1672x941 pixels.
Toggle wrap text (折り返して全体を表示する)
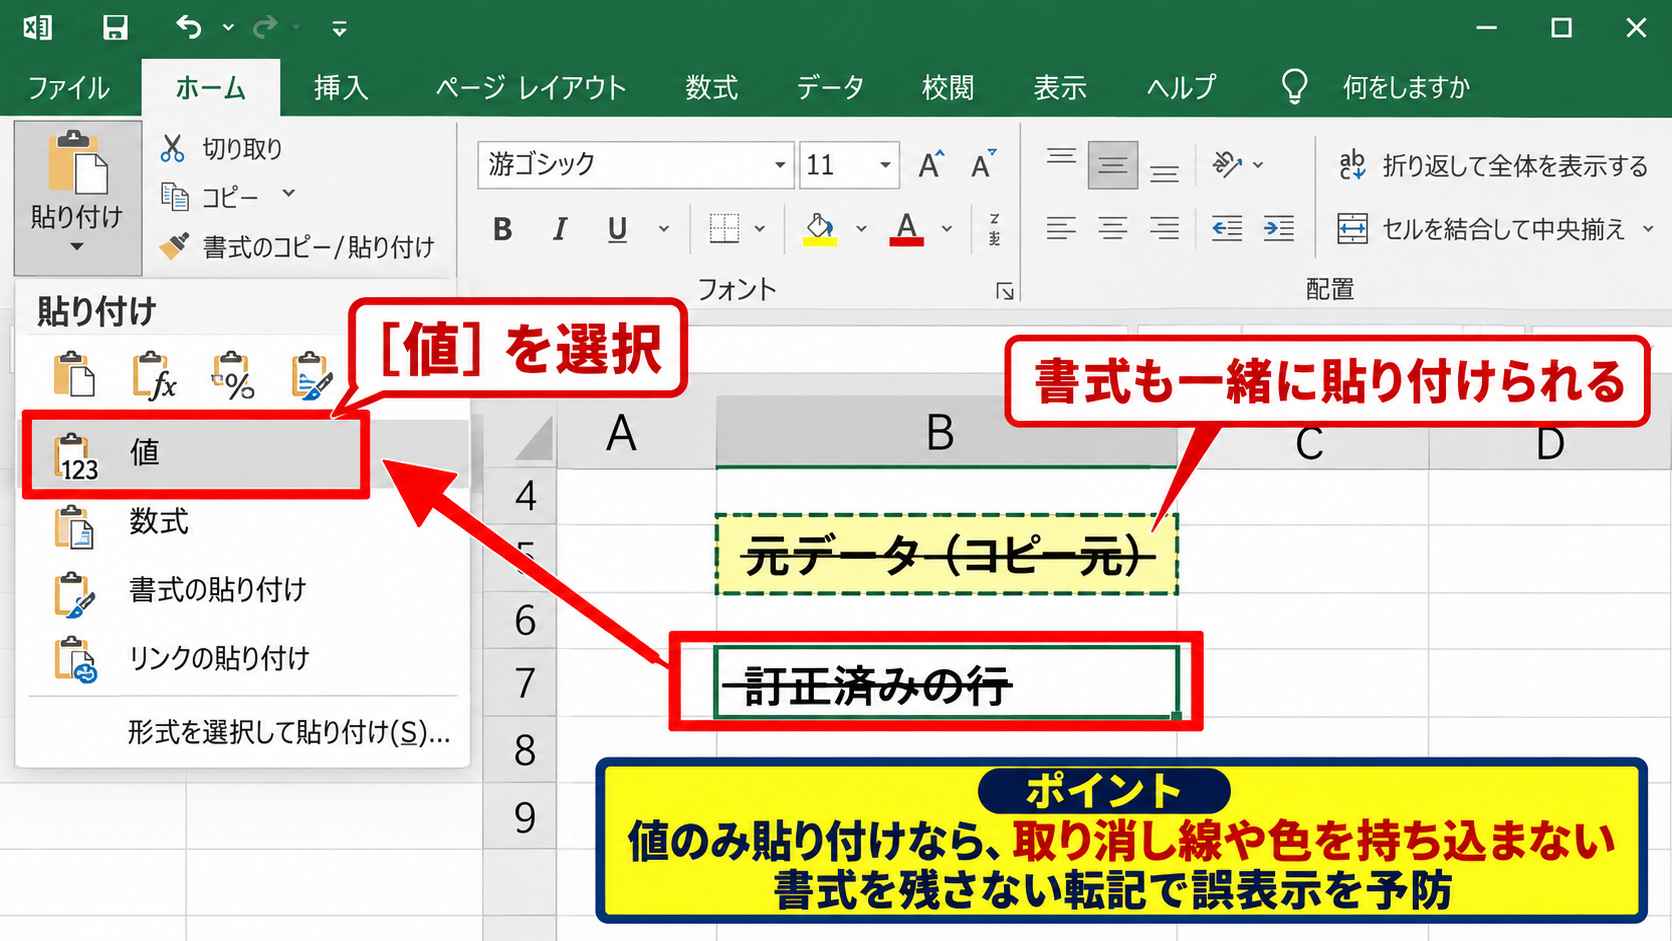click(1493, 165)
